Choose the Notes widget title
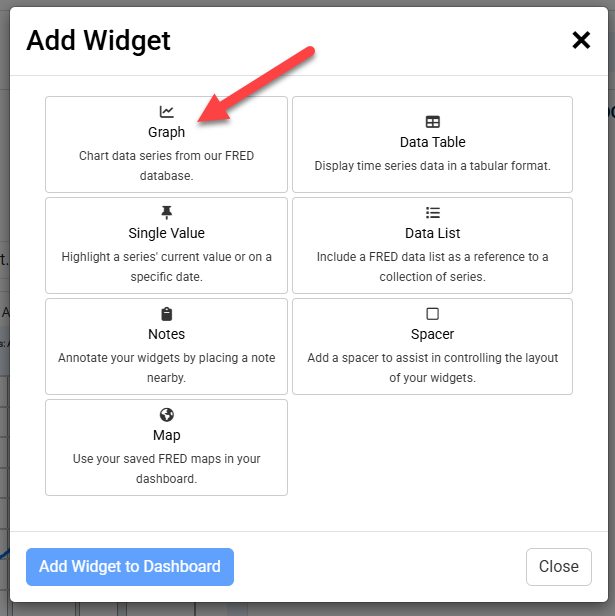The height and width of the screenshot is (616, 615). pyautogui.click(x=167, y=334)
